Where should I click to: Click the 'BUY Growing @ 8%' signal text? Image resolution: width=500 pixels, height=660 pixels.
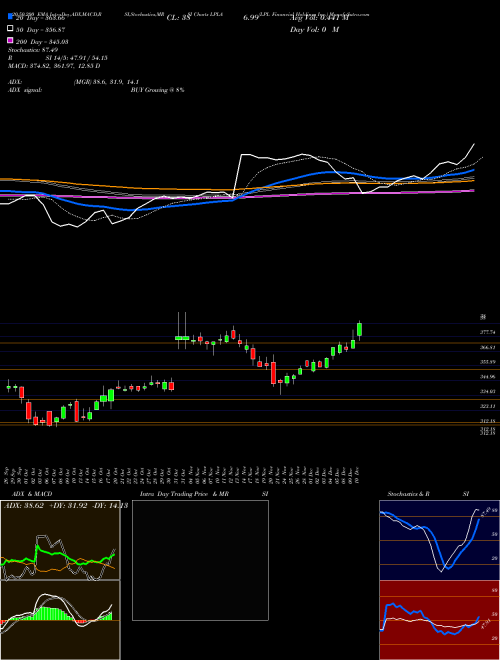157,90
